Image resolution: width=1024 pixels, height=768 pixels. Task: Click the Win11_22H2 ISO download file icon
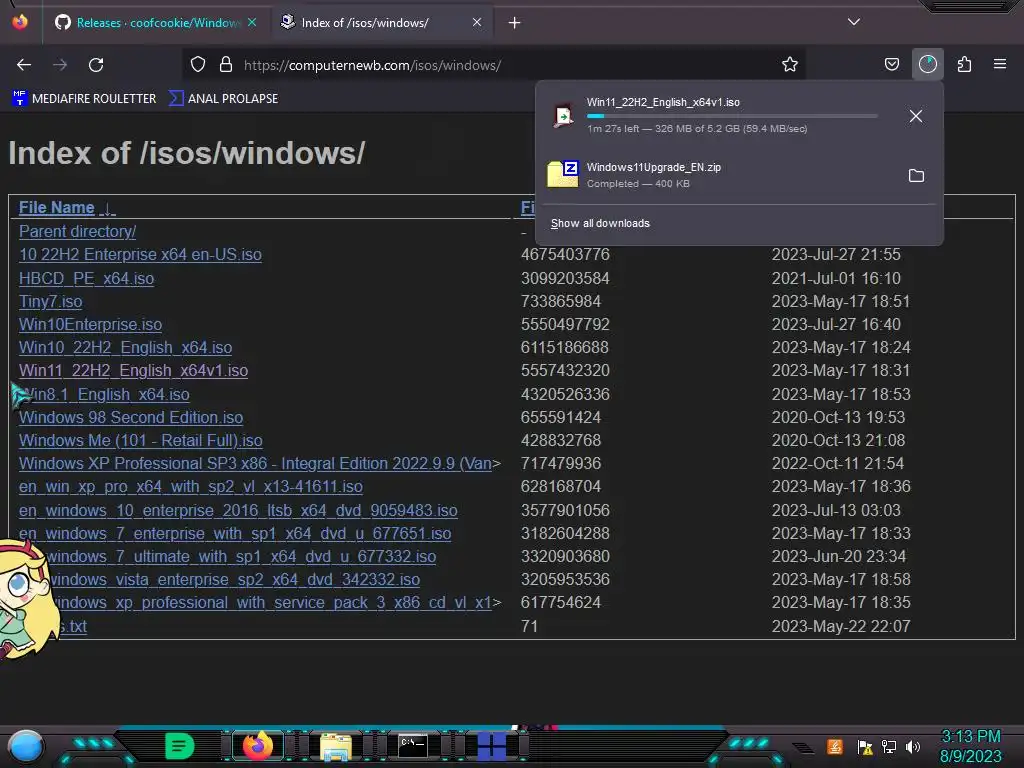click(x=563, y=116)
